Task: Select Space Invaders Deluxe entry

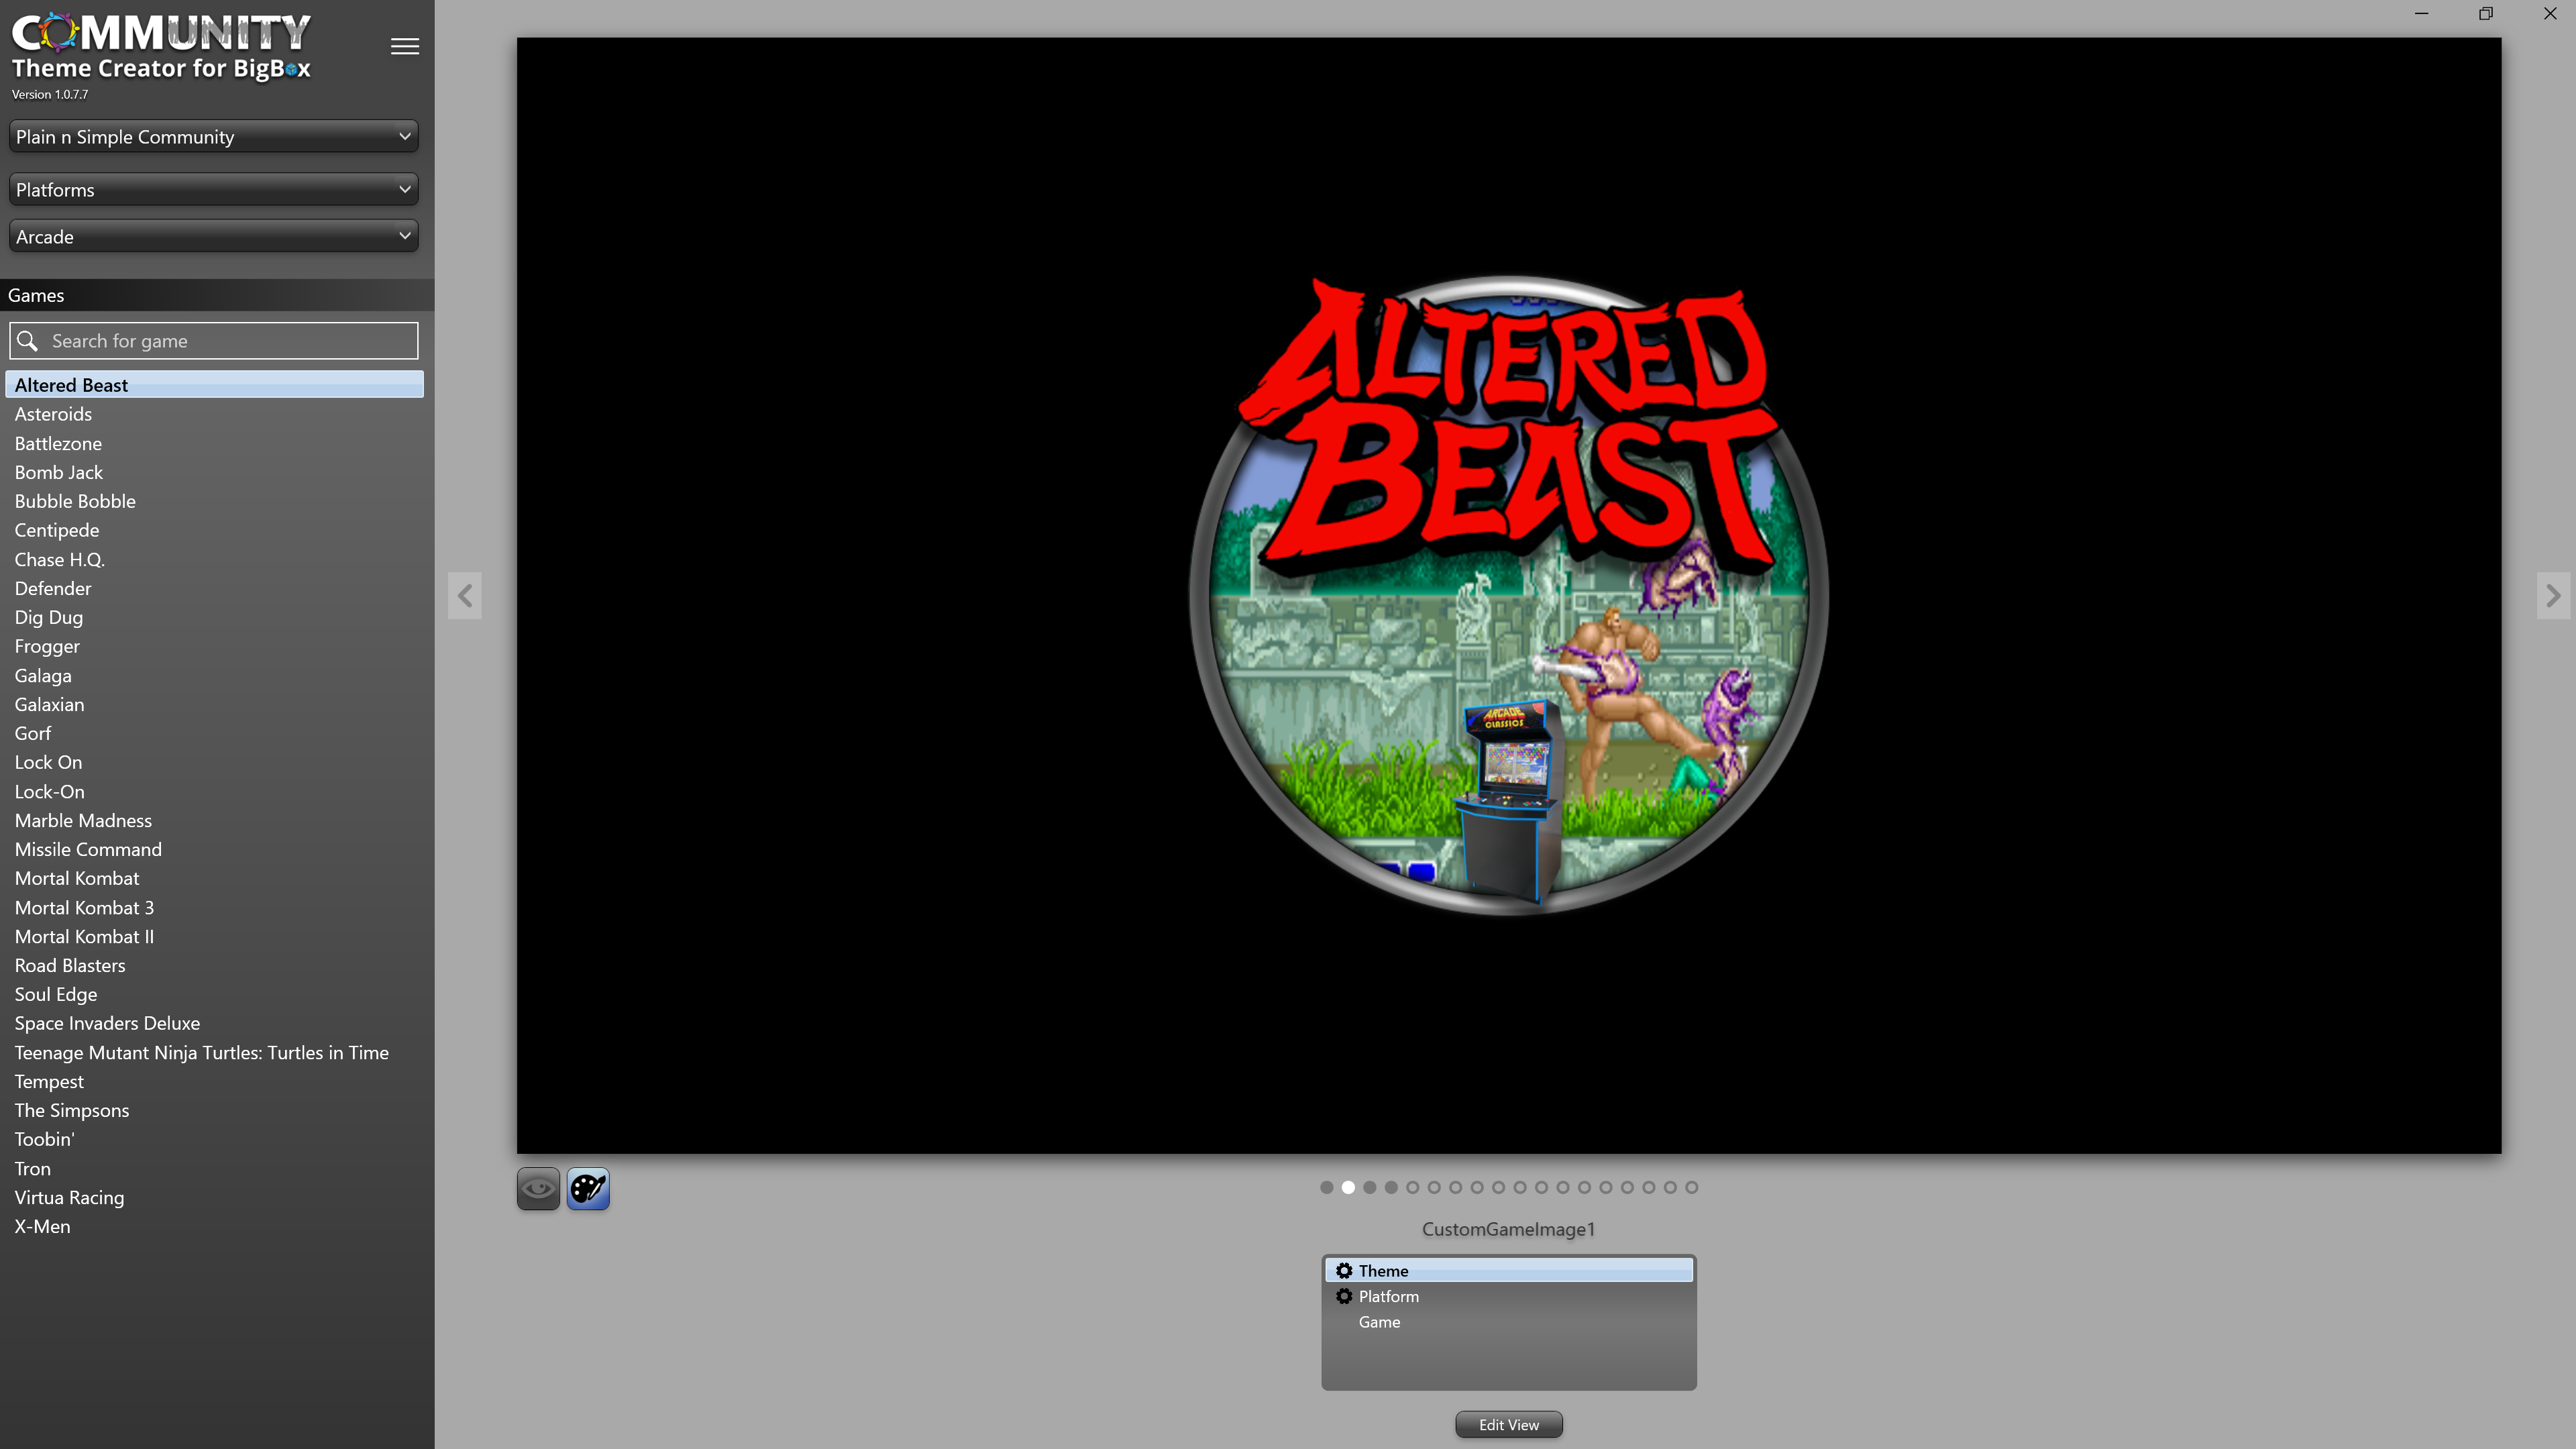Action: 214,1024
